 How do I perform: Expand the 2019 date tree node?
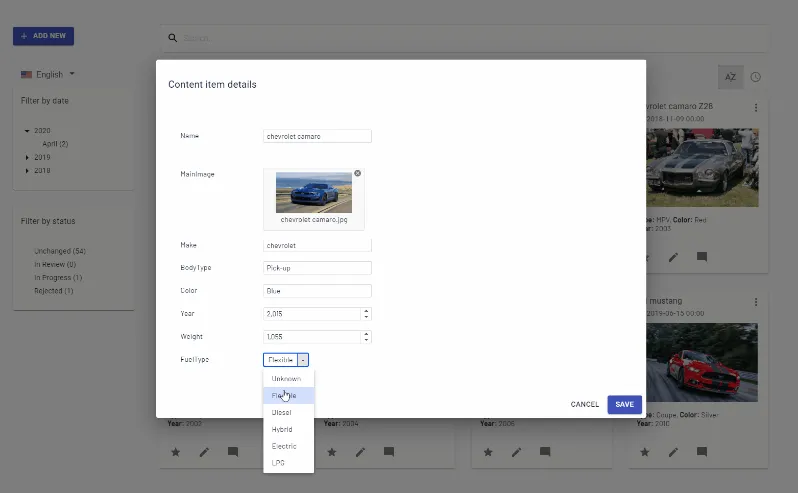point(27,158)
